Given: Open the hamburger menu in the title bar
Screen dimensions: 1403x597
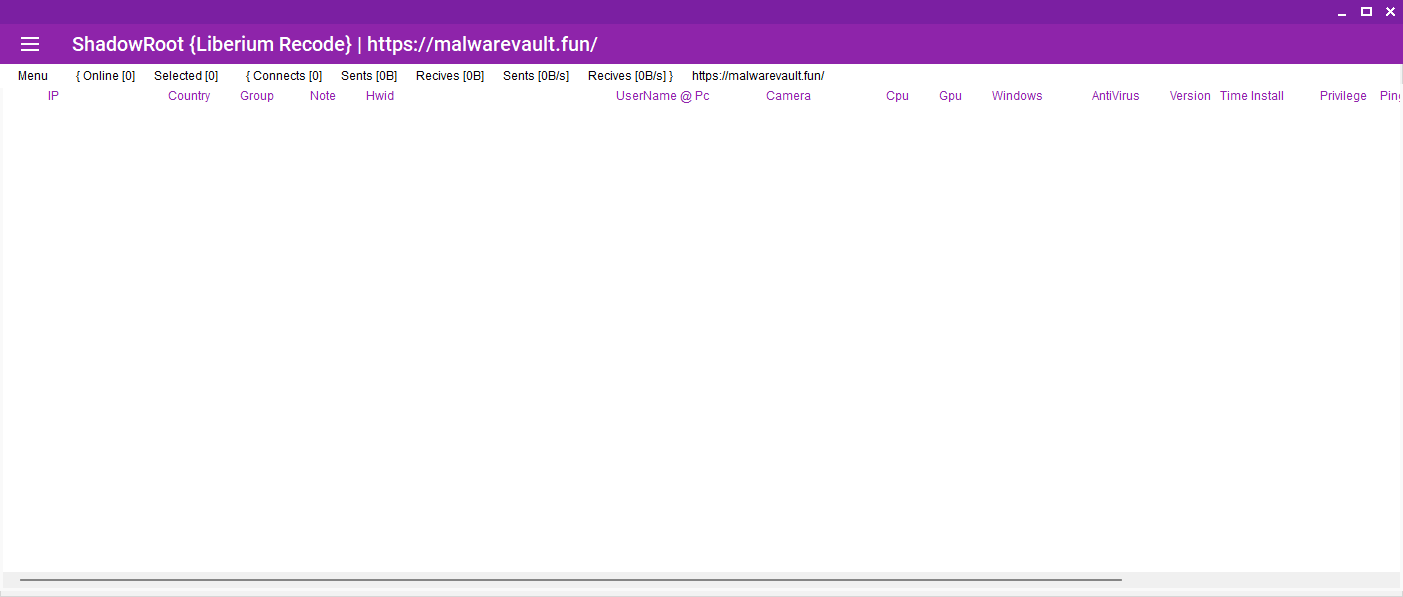Looking at the screenshot, I should point(30,44).
